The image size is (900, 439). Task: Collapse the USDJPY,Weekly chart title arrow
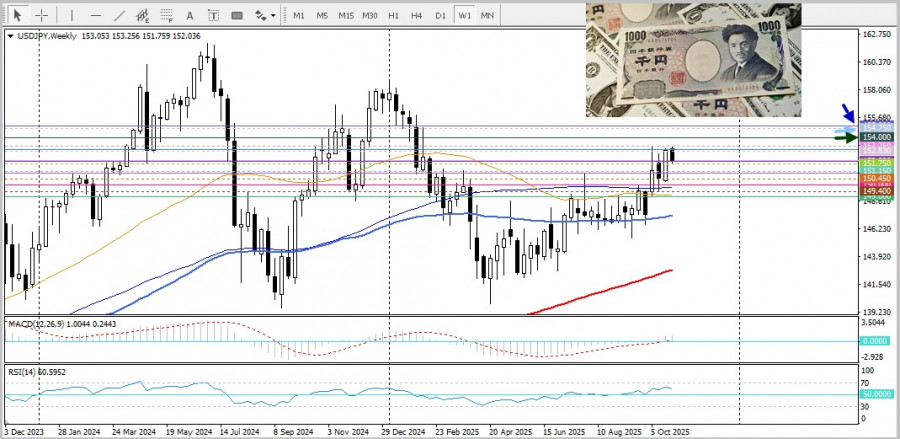pyautogui.click(x=10, y=36)
